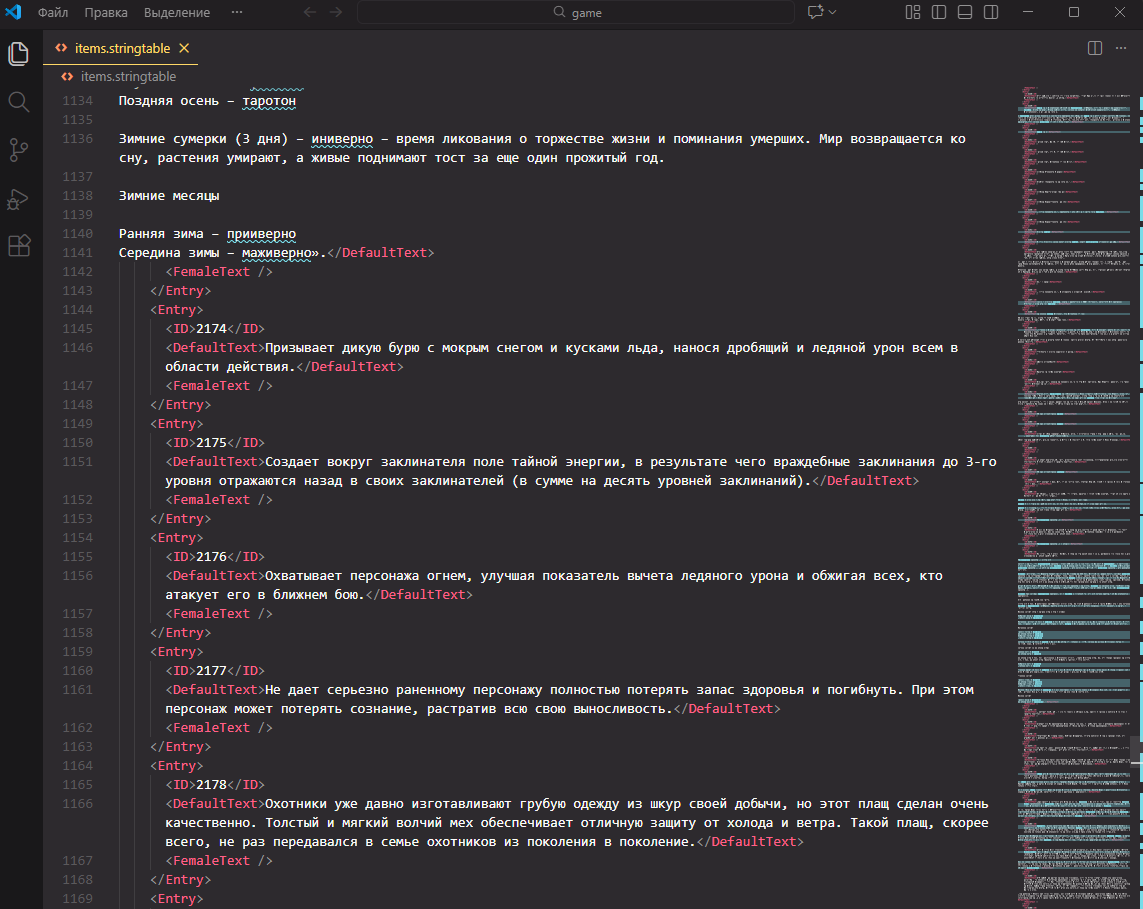Click closing Entry tag on line 1168
Image resolution: width=1143 pixels, height=909 pixels.
(181, 880)
